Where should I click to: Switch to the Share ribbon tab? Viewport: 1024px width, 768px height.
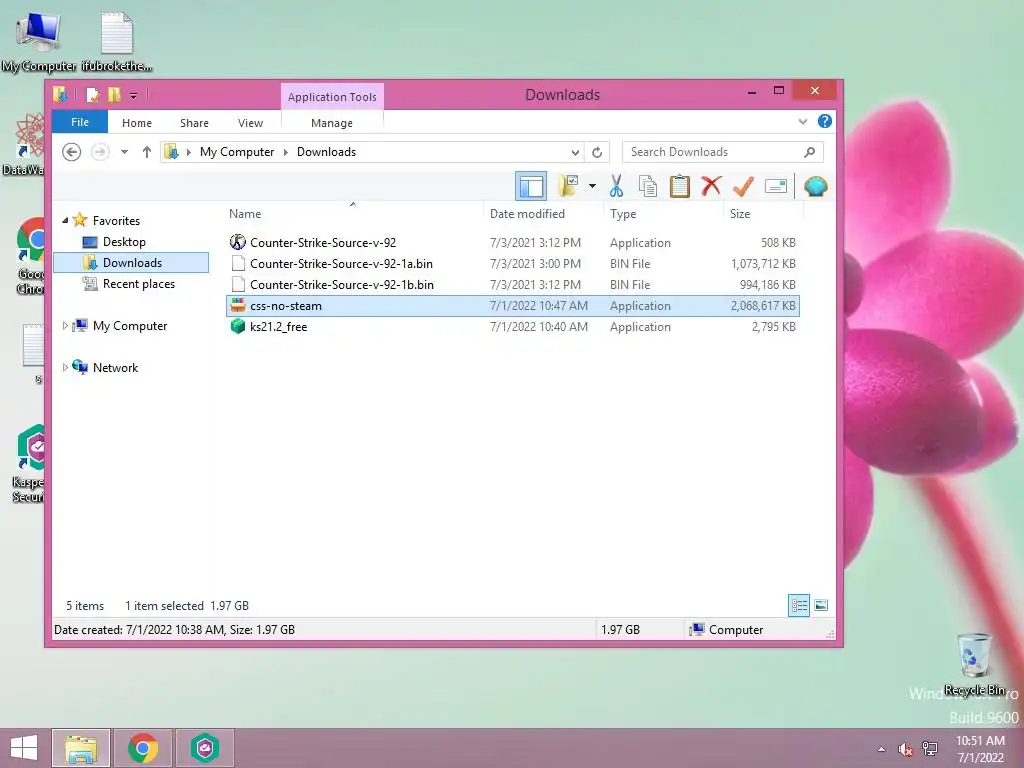[x=194, y=123]
